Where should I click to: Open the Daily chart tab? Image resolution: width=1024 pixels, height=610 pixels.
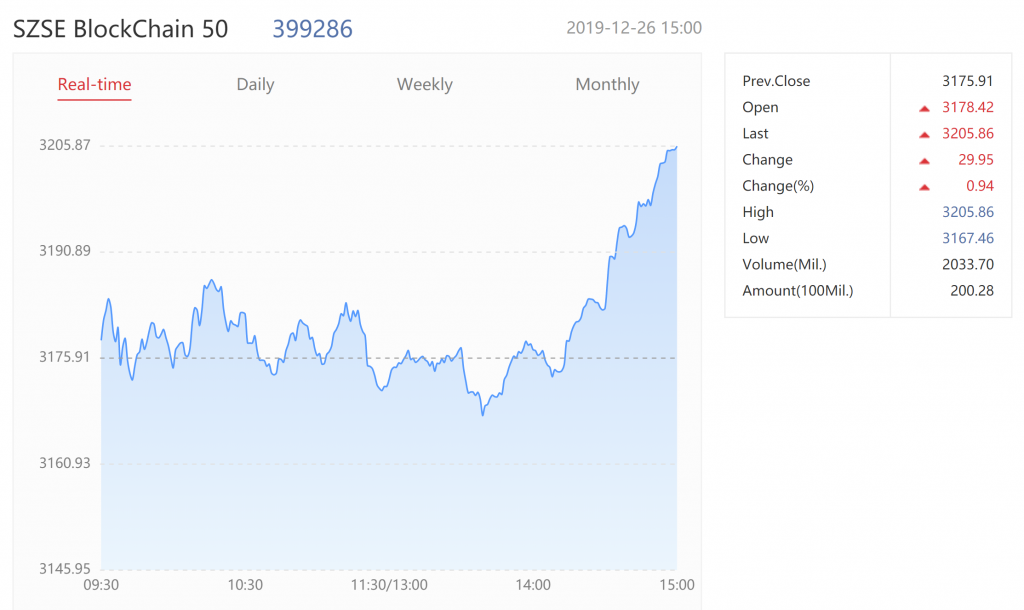(255, 85)
